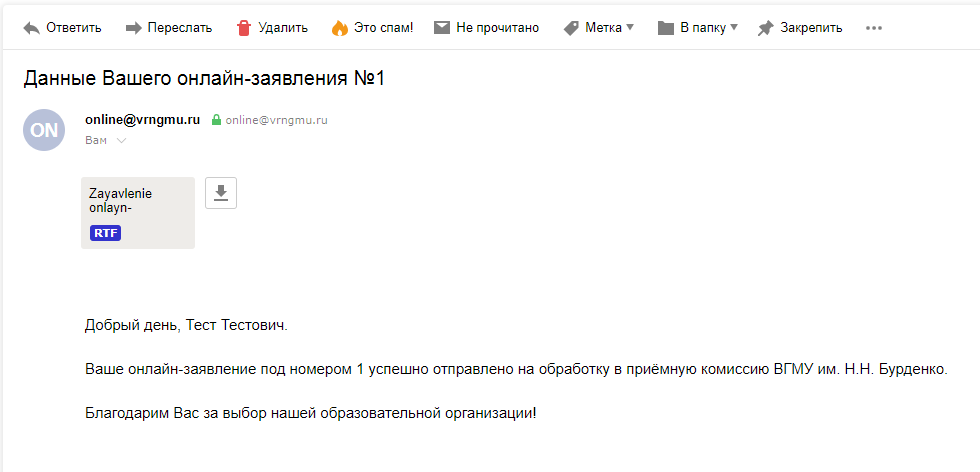Expand the В папку dropdown arrow
980x472 pixels.
(734, 28)
